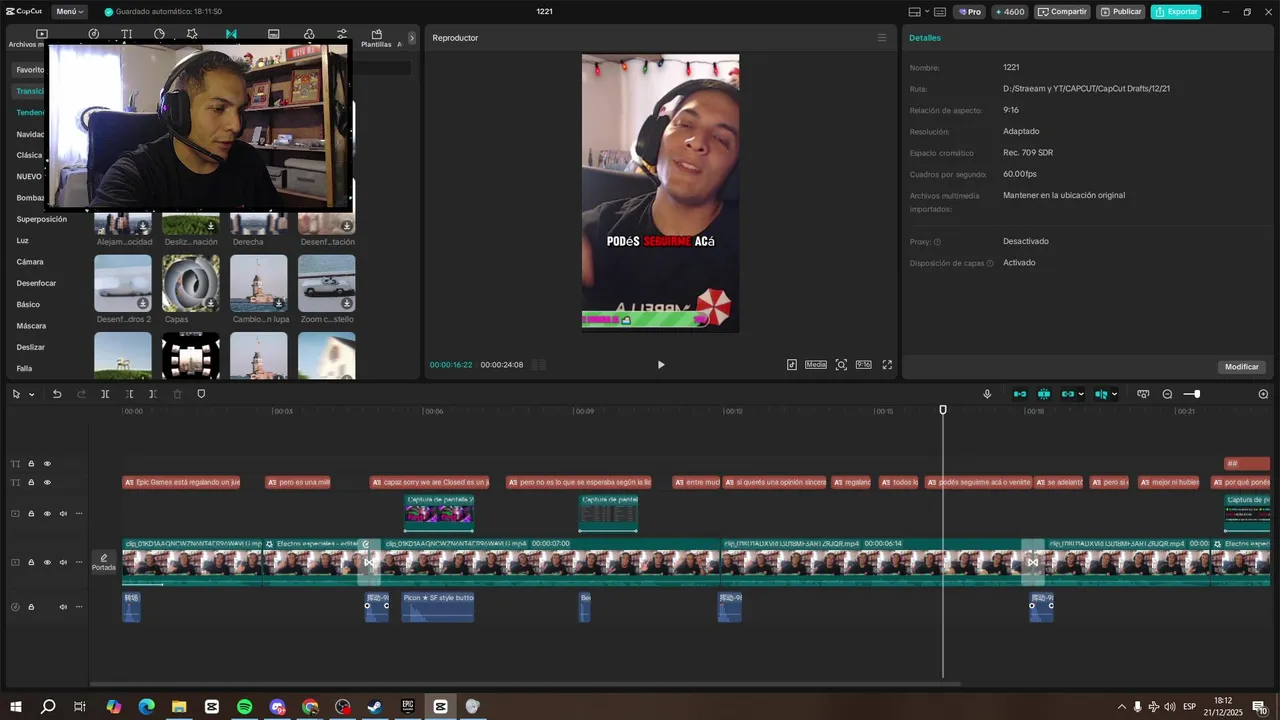
Task: Play the preview video
Action: (x=661, y=365)
